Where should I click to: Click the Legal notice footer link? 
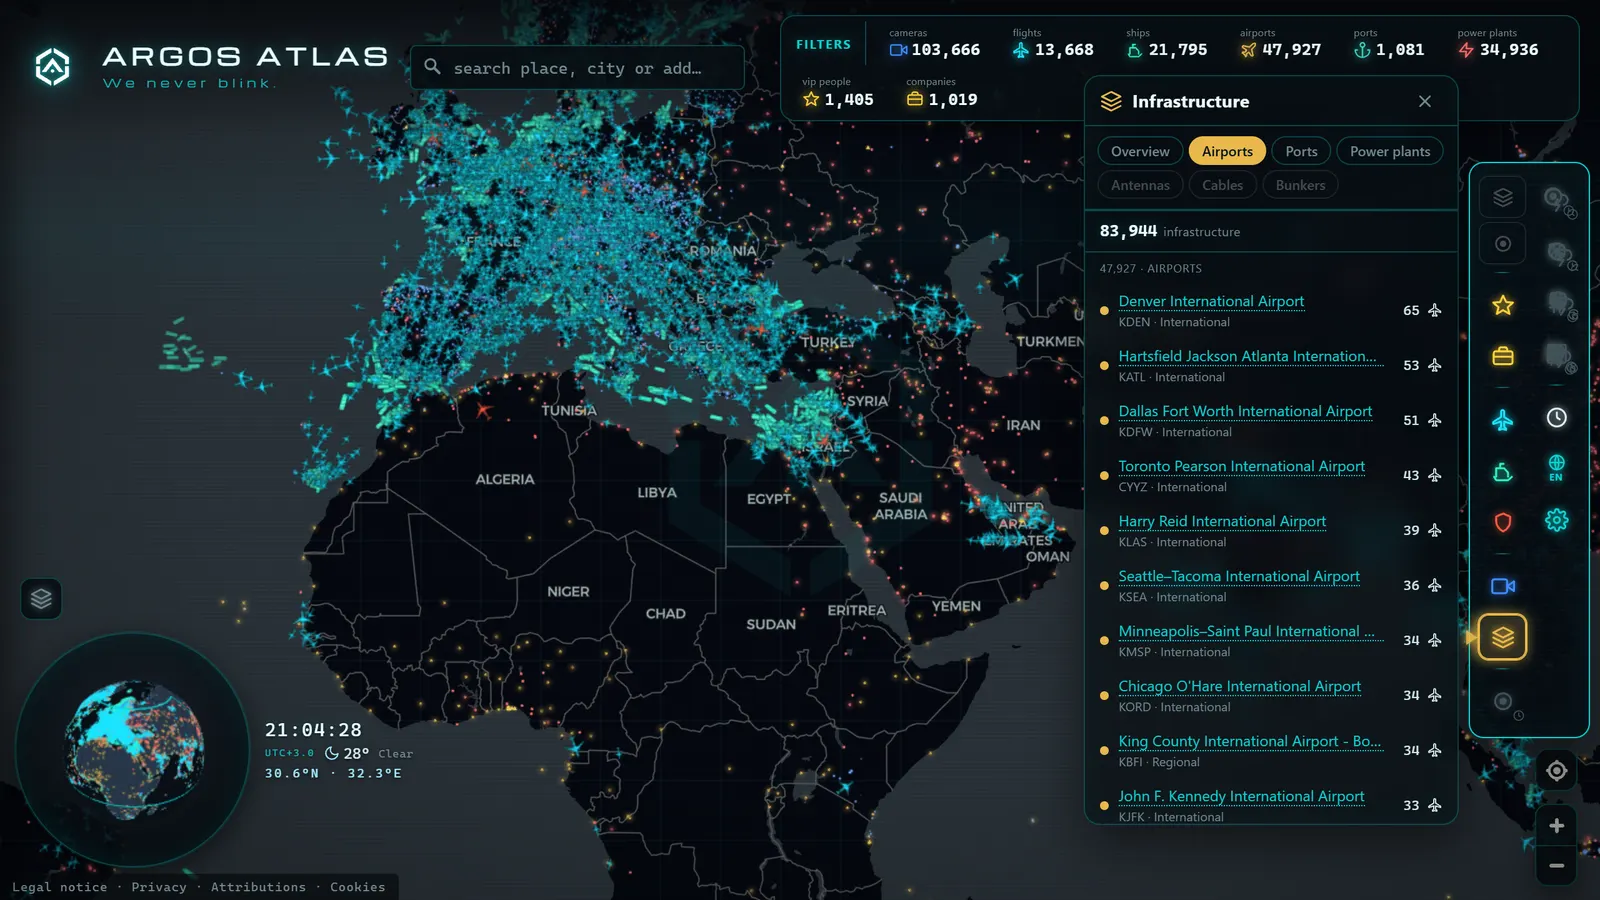(59, 887)
